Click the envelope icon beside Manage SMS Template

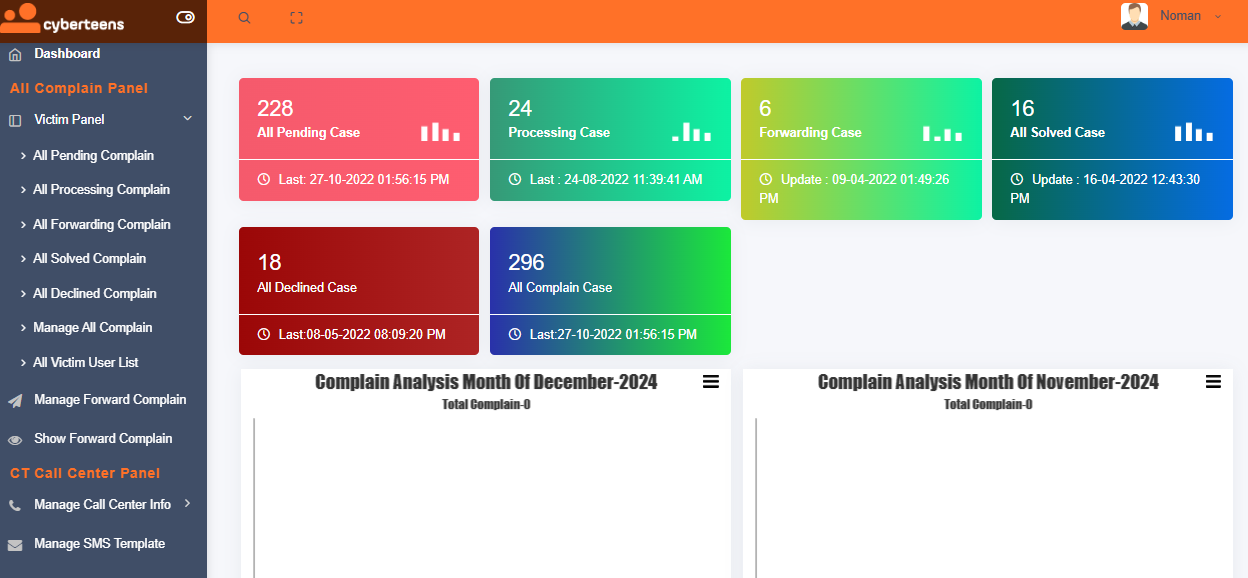15,545
